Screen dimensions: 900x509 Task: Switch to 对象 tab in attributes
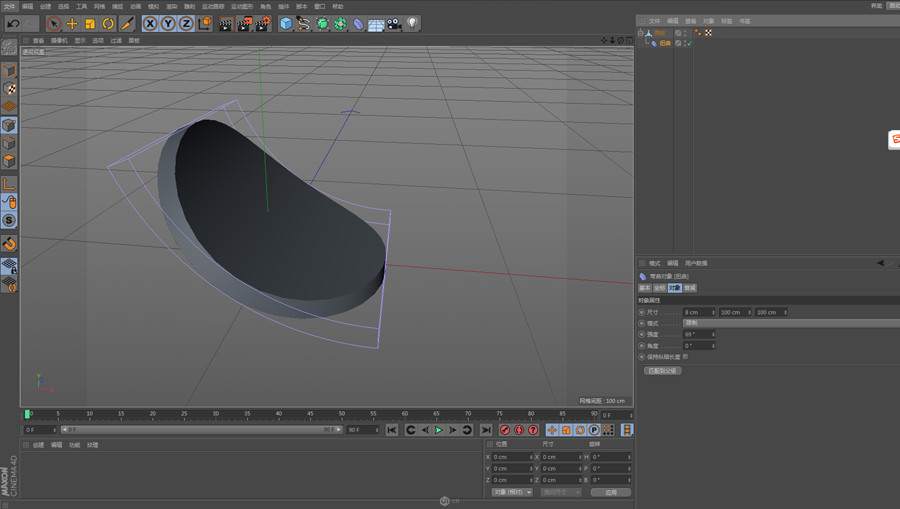tap(674, 288)
